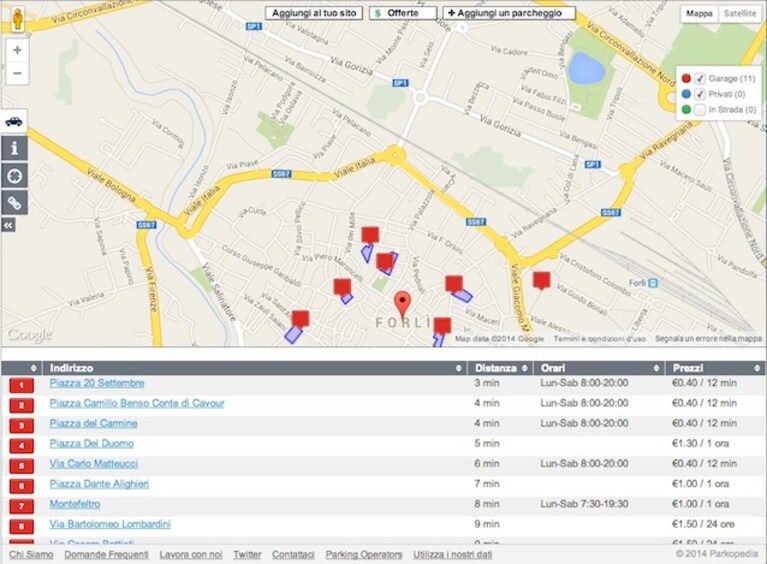Screen dimensions: 767x564
Task: Click Aggiungi al tuo sito button
Action: click(x=314, y=13)
